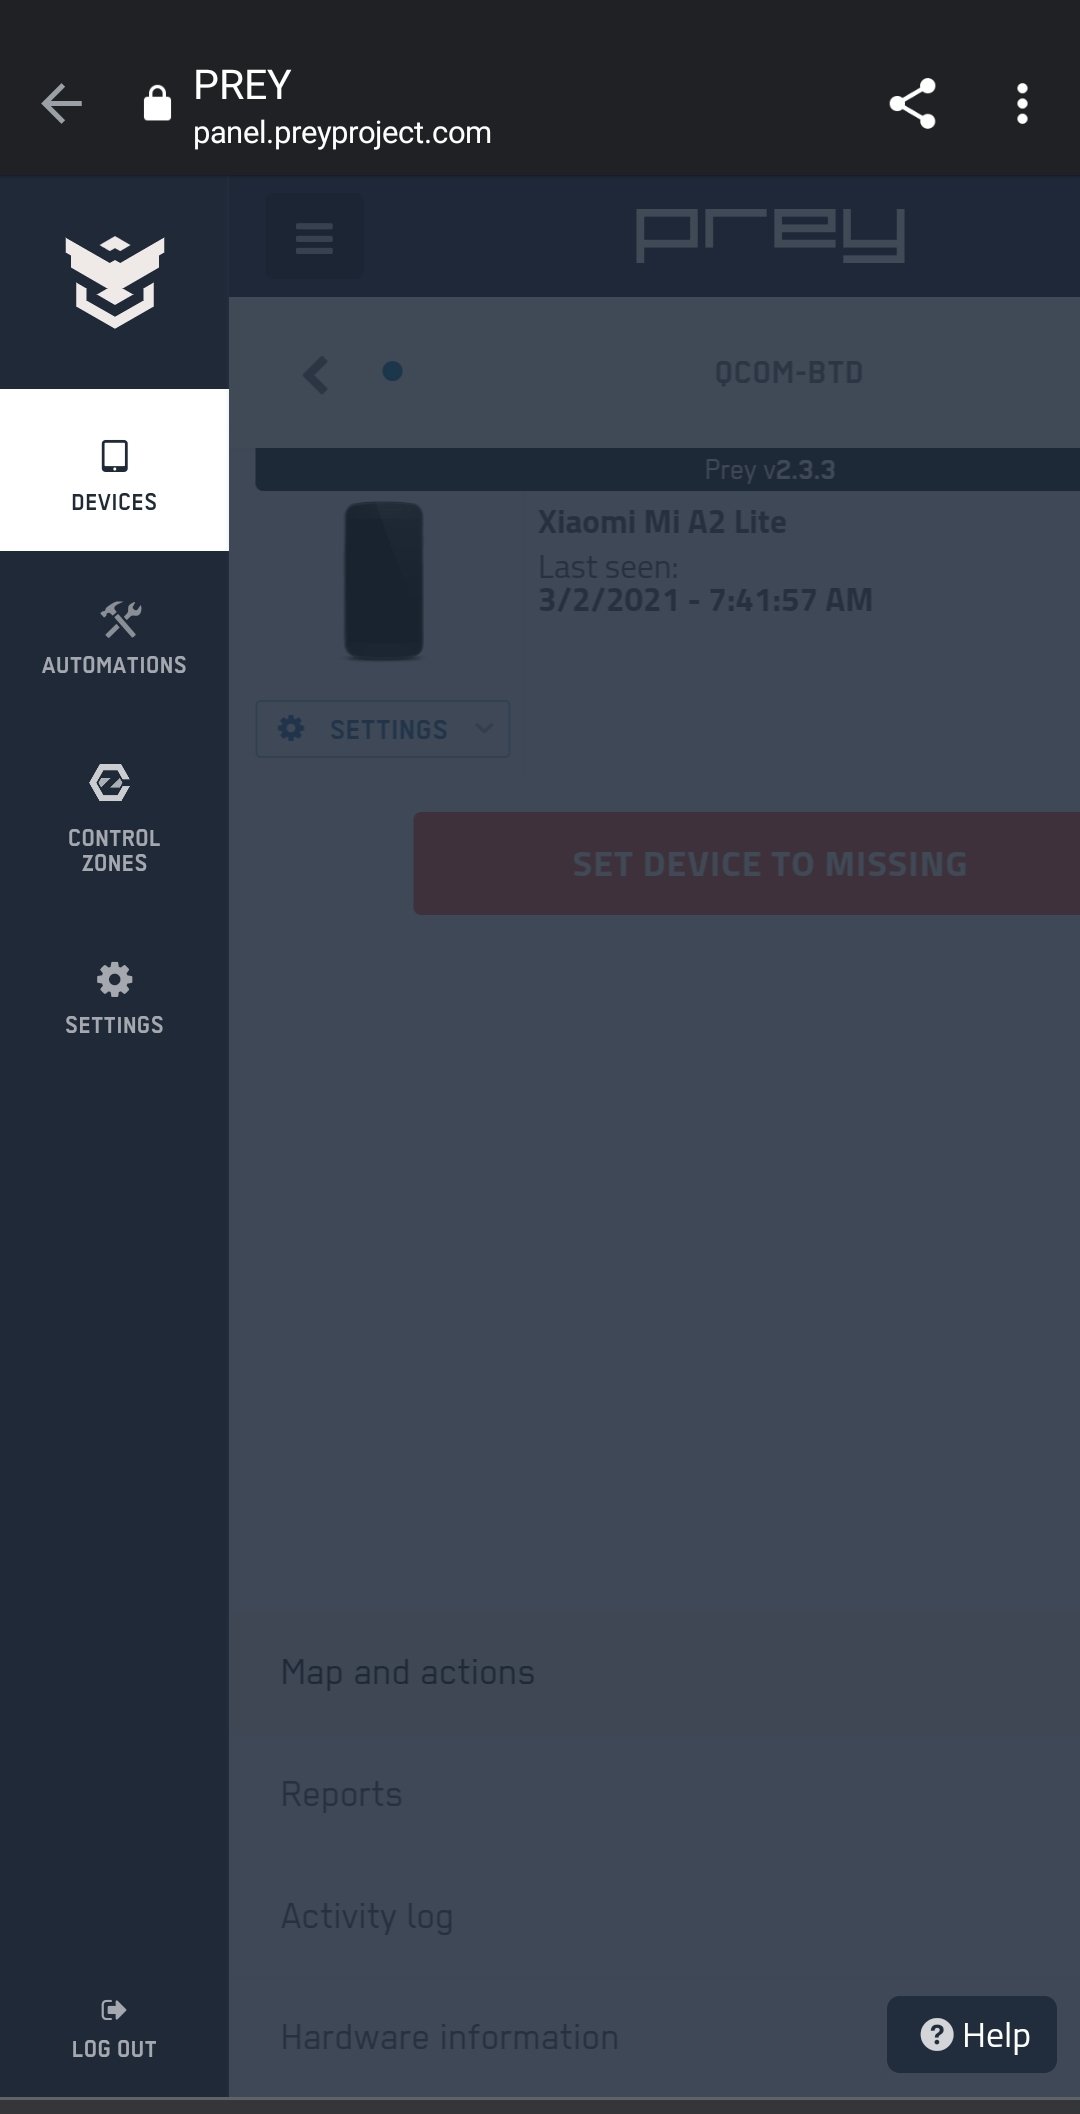Tap the browser back arrow
The width and height of the screenshot is (1080, 2114).
click(62, 103)
